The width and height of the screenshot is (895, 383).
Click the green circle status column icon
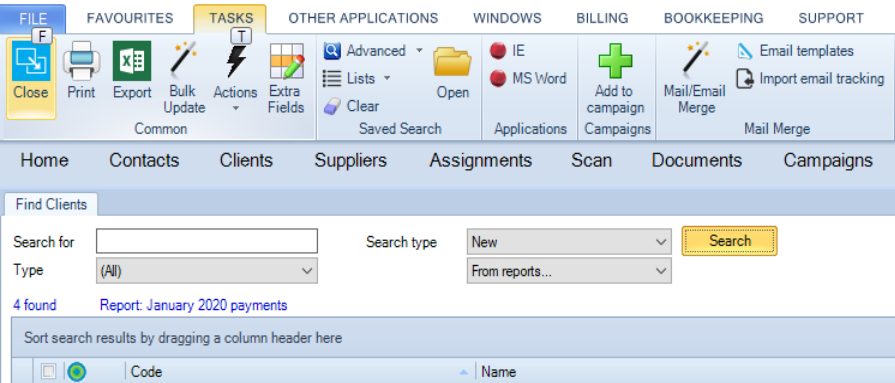click(x=76, y=372)
